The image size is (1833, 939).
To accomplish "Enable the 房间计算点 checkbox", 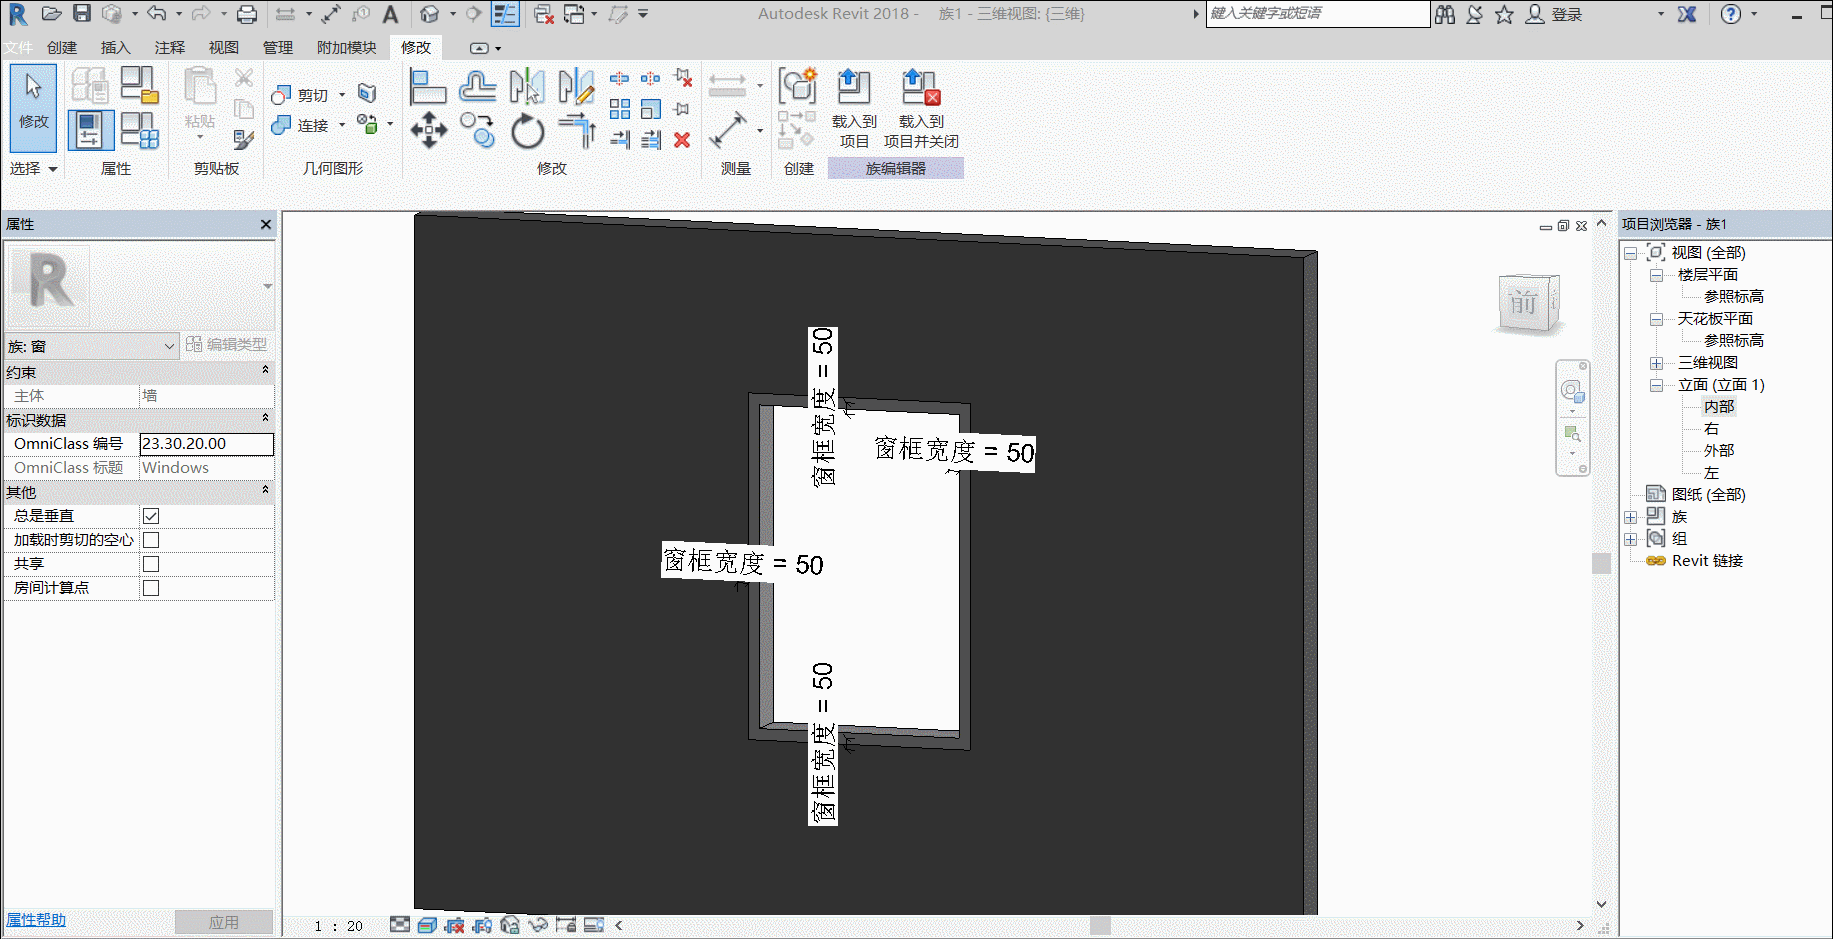I will (151, 588).
